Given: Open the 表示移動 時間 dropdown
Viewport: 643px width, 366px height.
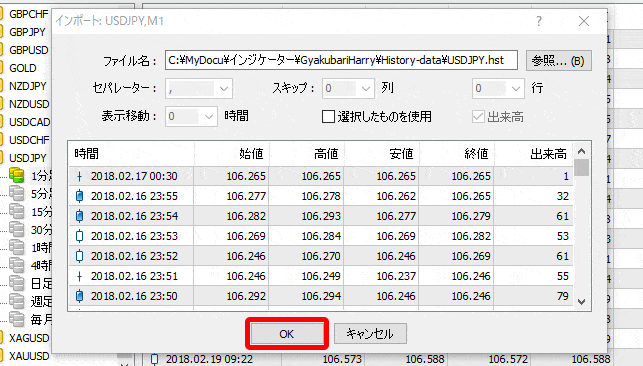Looking at the screenshot, I should (x=191, y=117).
